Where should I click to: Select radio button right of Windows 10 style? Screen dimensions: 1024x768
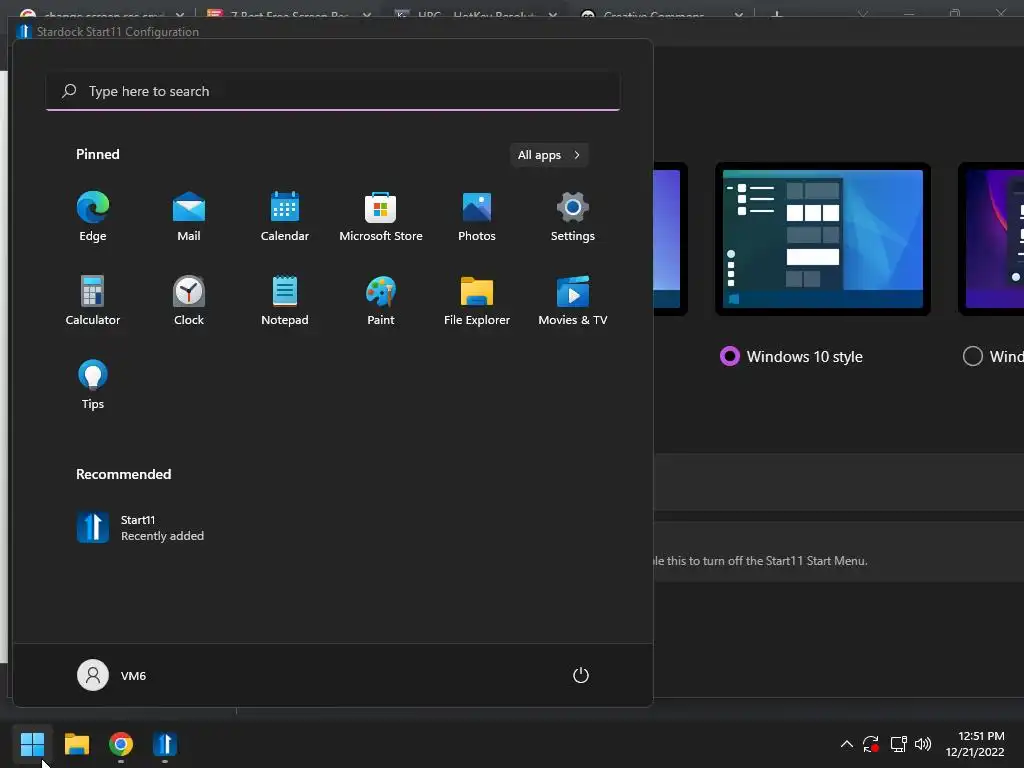(972, 357)
